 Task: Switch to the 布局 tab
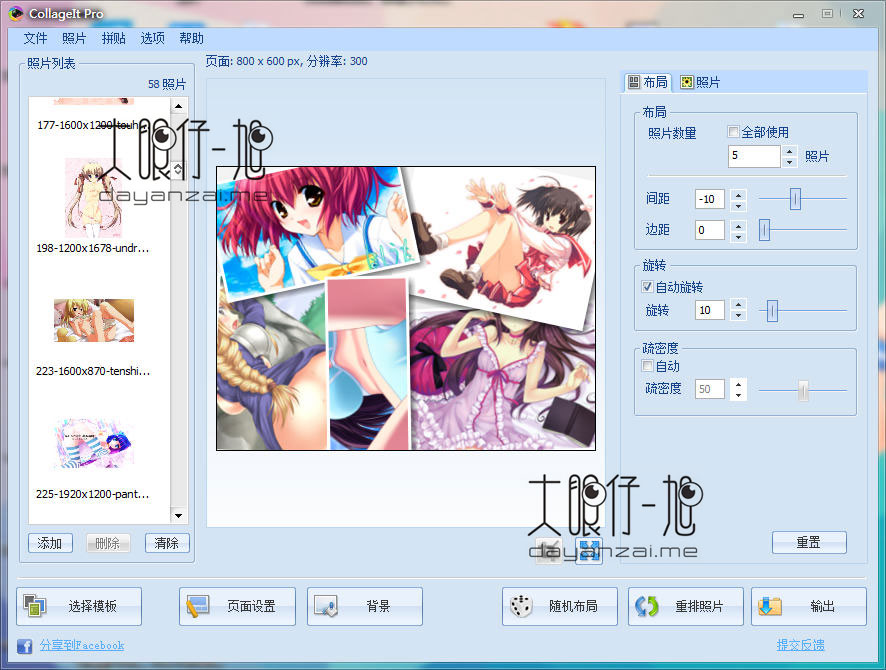(x=648, y=82)
